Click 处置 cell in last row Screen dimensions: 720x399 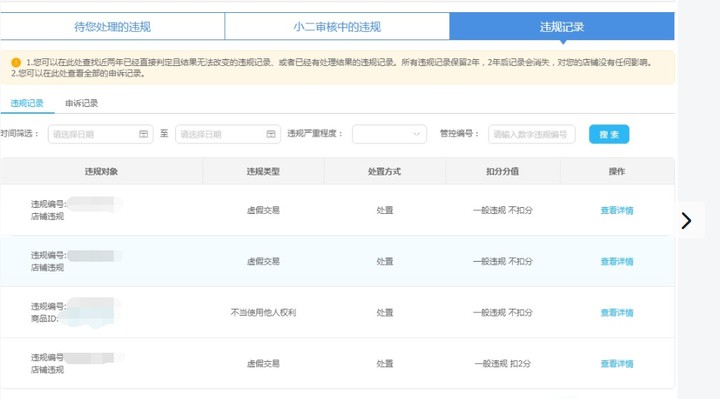(384, 364)
